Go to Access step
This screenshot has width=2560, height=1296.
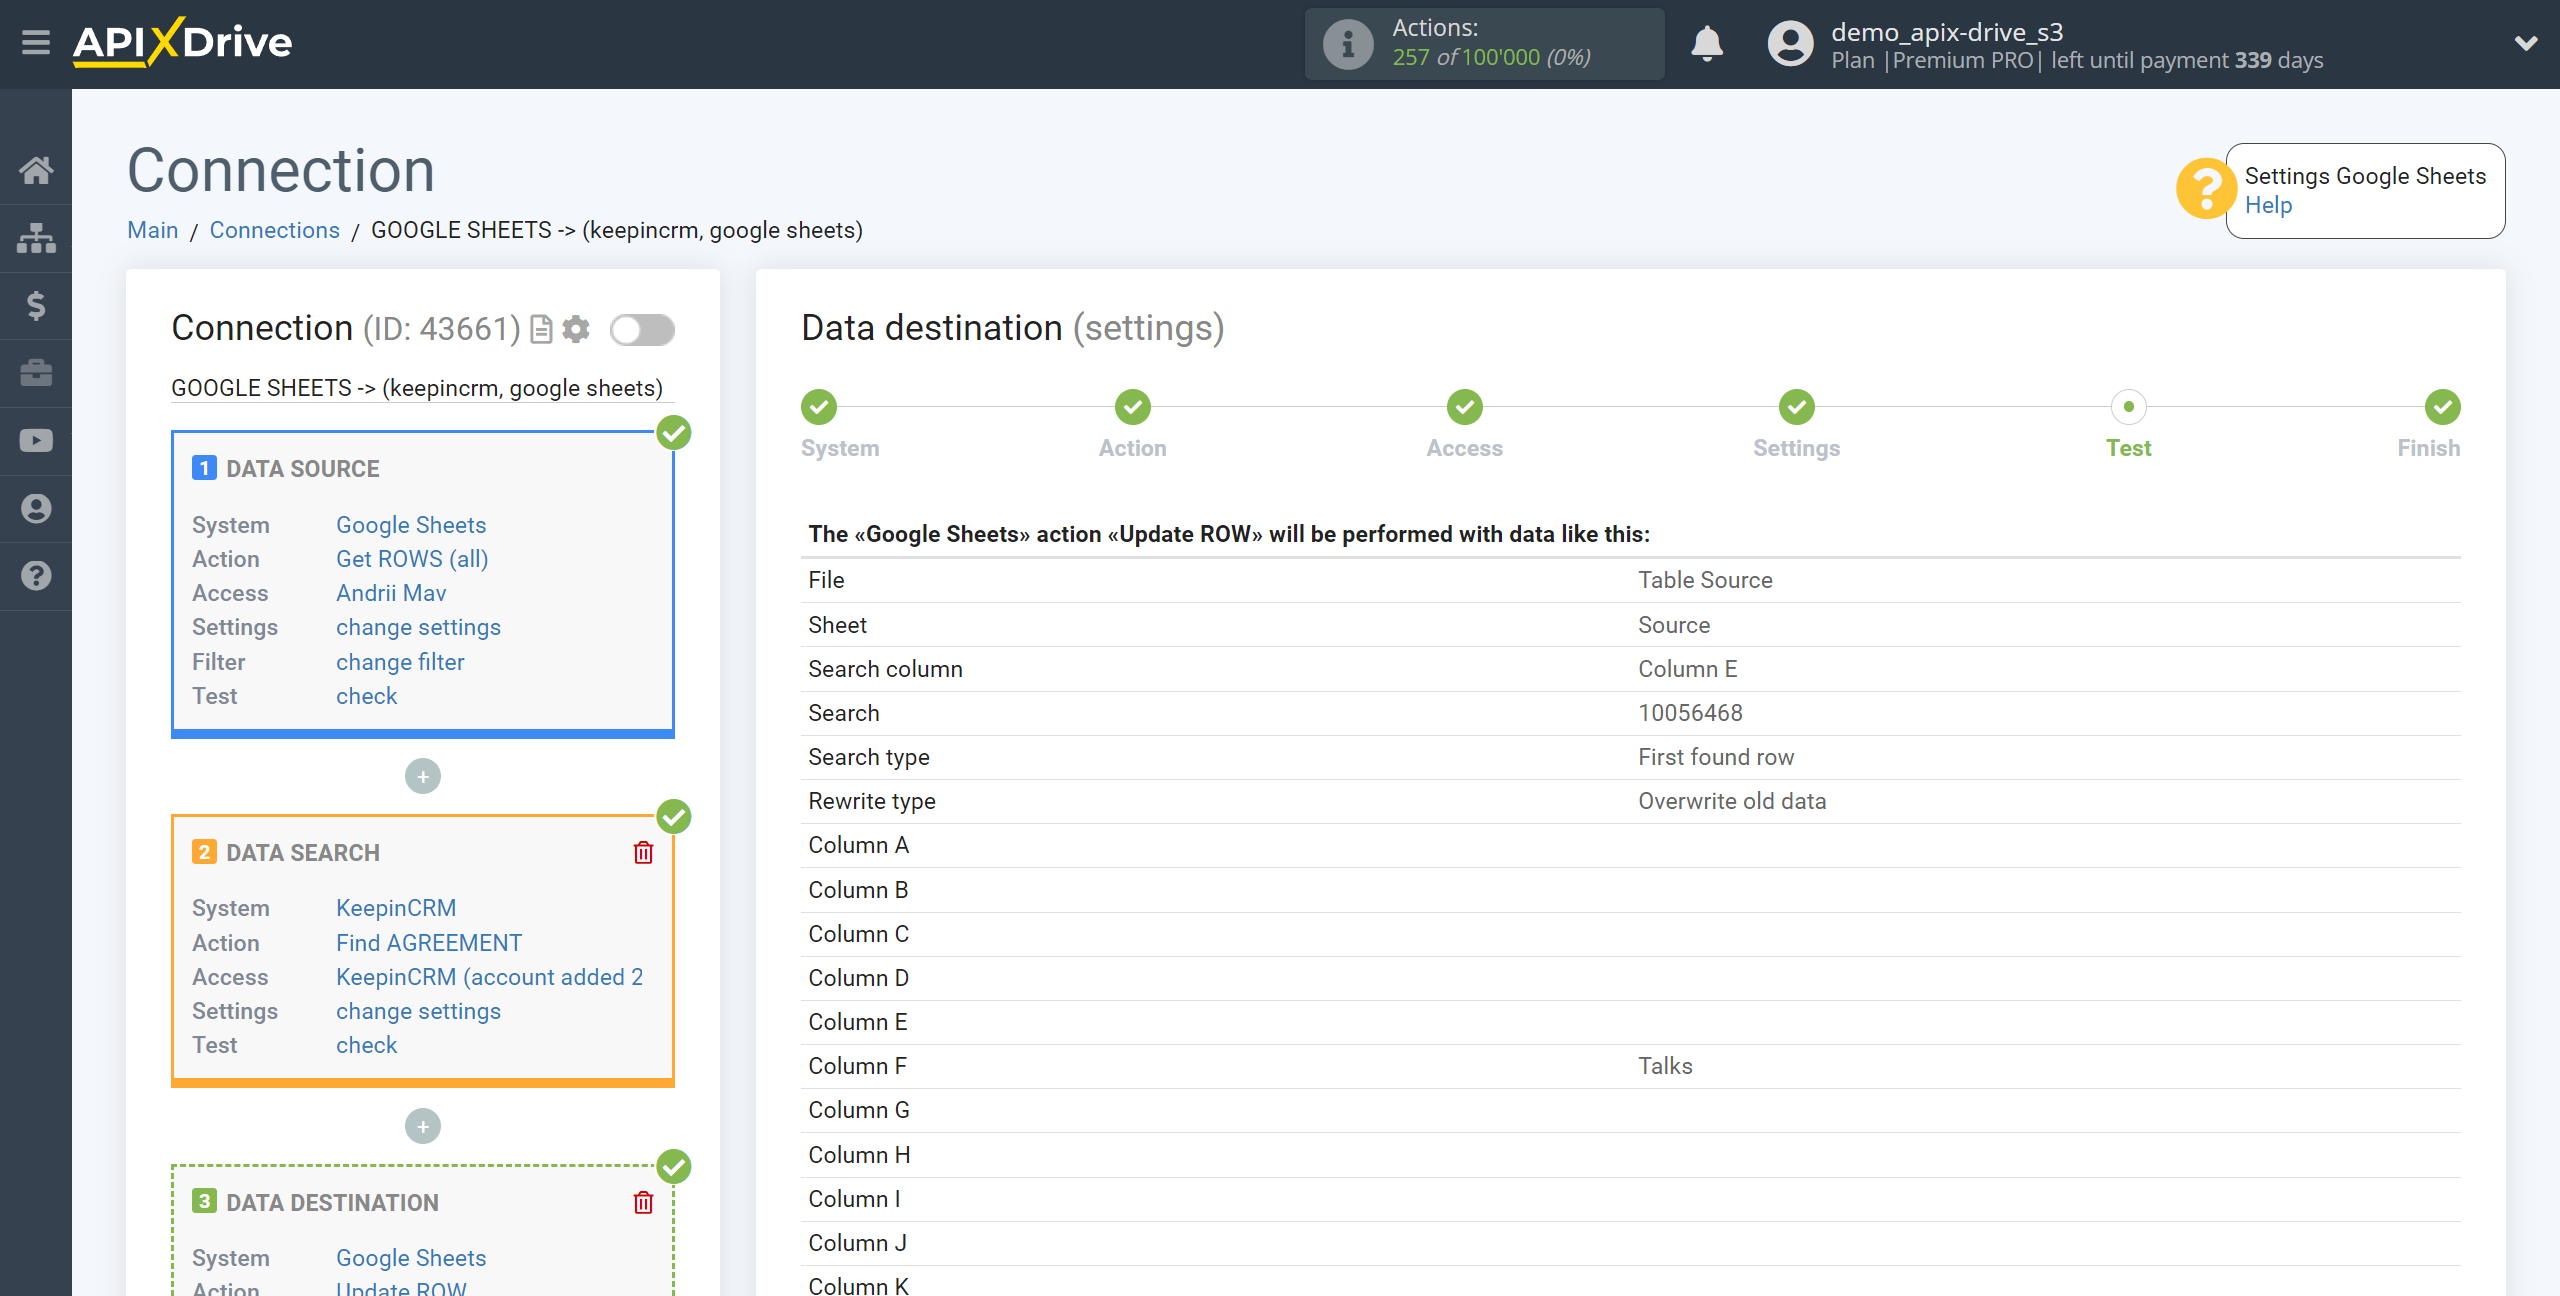(1465, 407)
